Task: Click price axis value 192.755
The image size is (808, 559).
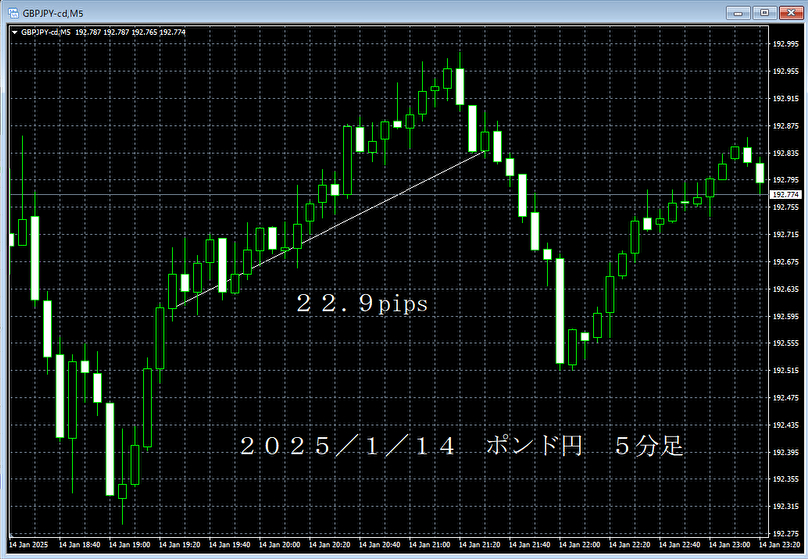Action: point(786,208)
